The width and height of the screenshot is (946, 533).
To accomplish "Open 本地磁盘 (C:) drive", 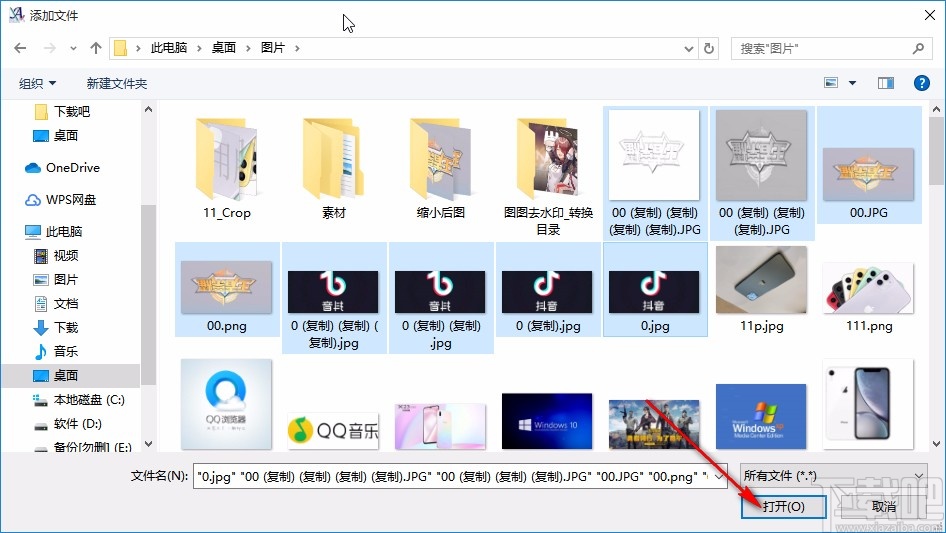I will [78, 400].
